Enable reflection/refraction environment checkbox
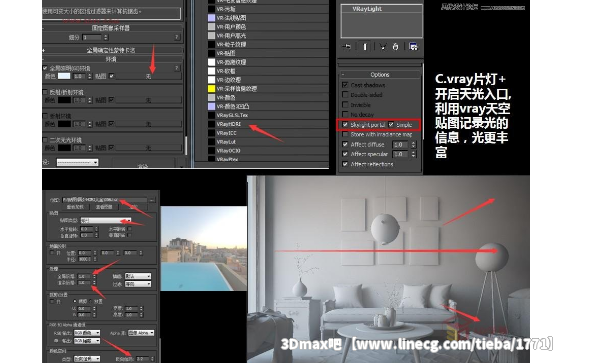The width and height of the screenshot is (593, 363). (45, 92)
